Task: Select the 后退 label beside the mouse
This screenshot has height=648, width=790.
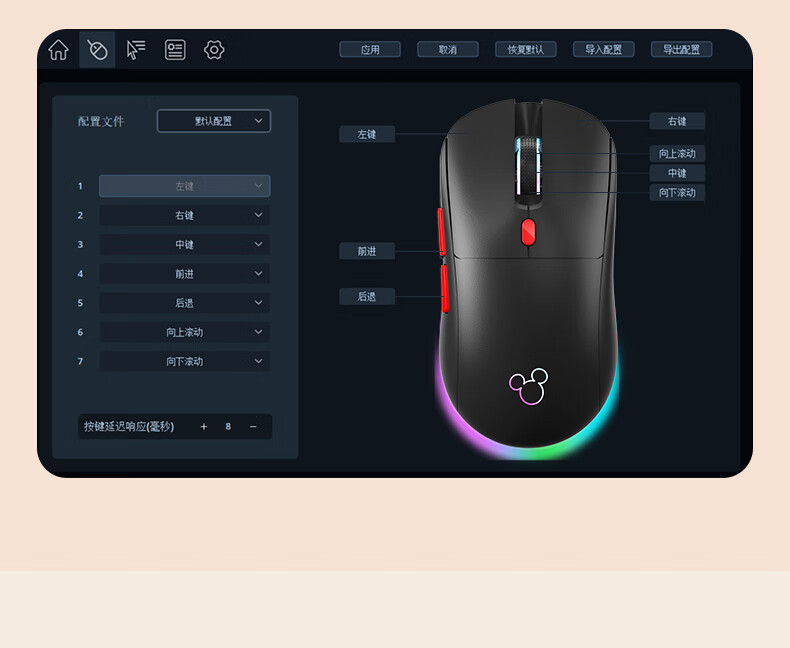Action: coord(367,296)
